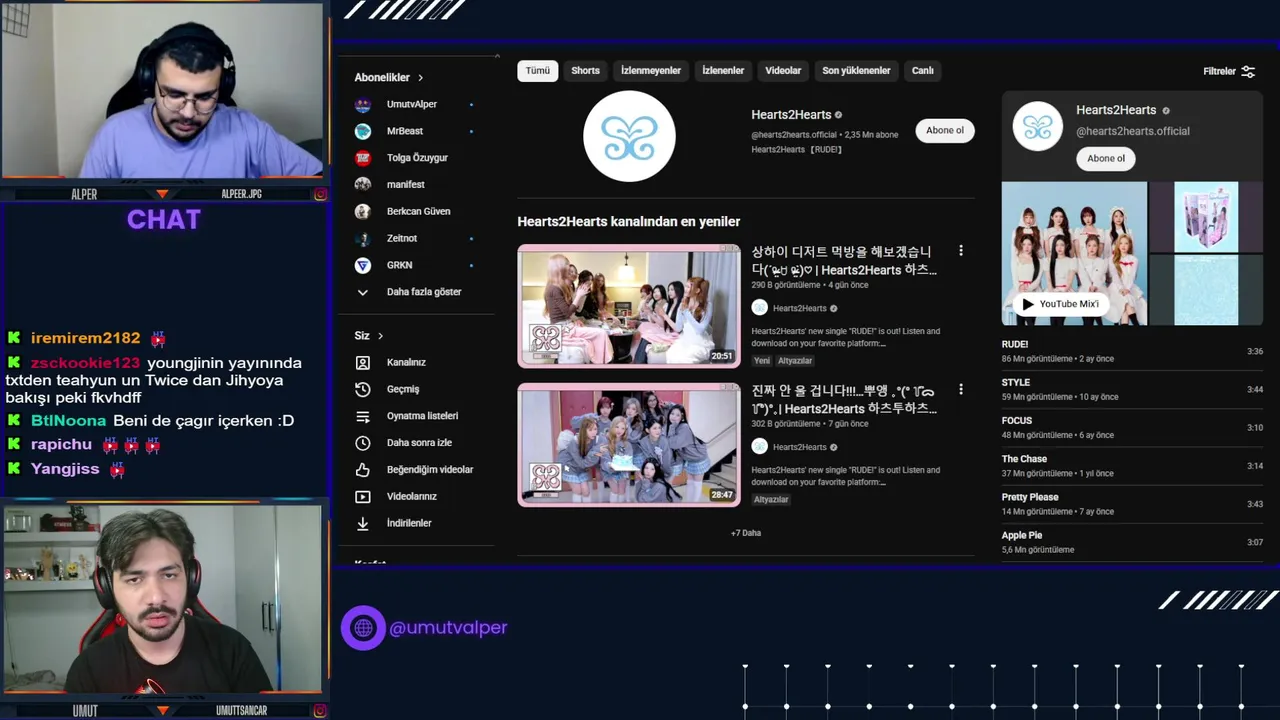Screen dimensions: 1280x720
Task: Click Abone ol beside Hearts2Hearts result
Action: 945,130
